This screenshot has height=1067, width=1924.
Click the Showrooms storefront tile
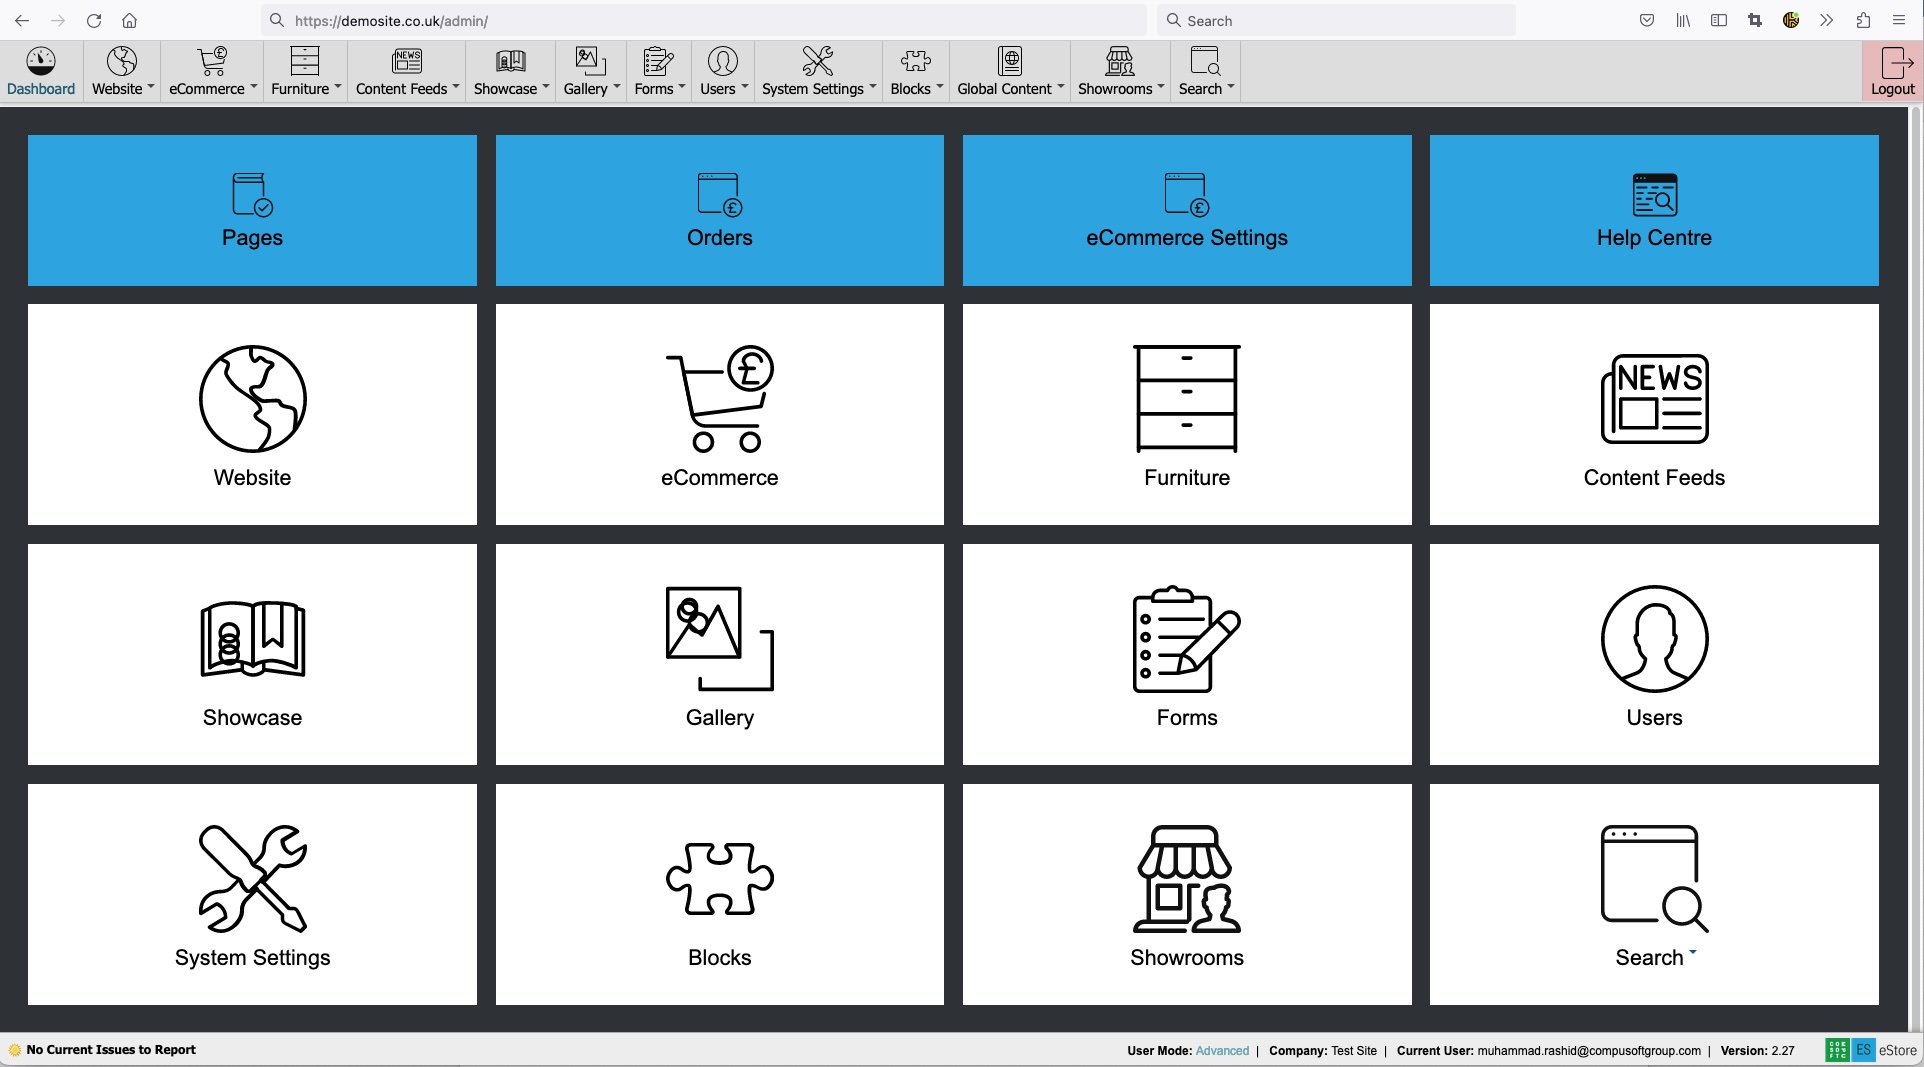pos(1187,894)
